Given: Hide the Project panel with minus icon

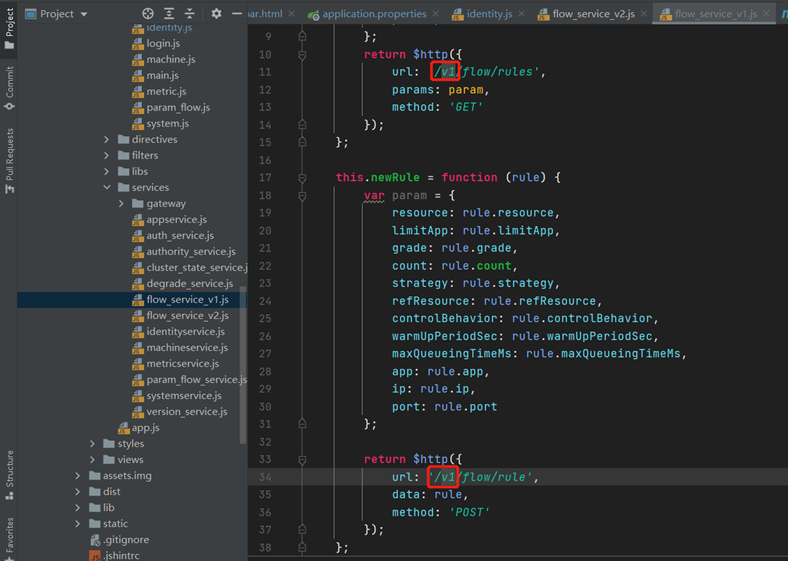Looking at the screenshot, I should coord(237,14).
